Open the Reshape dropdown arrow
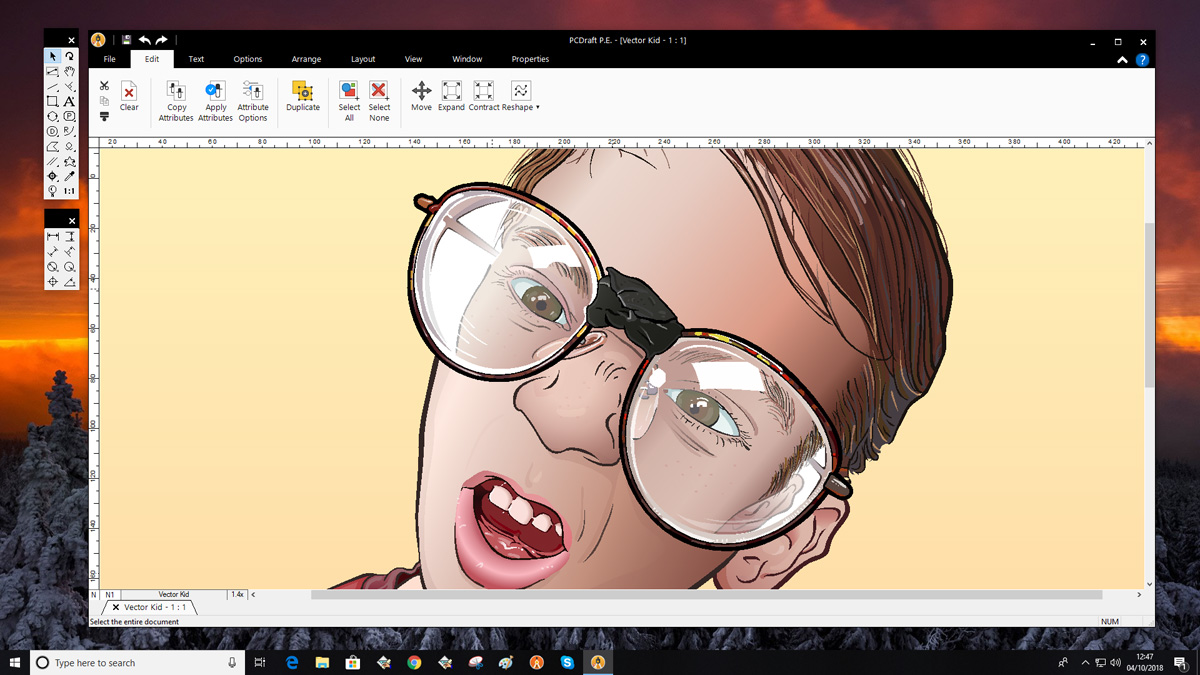This screenshot has width=1200, height=675. [x=538, y=108]
